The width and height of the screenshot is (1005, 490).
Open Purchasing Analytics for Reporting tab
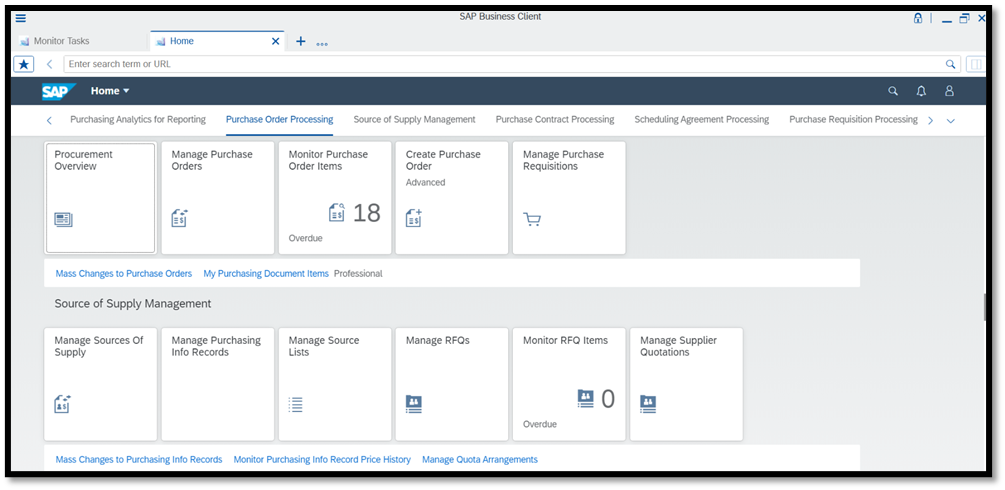(x=138, y=119)
